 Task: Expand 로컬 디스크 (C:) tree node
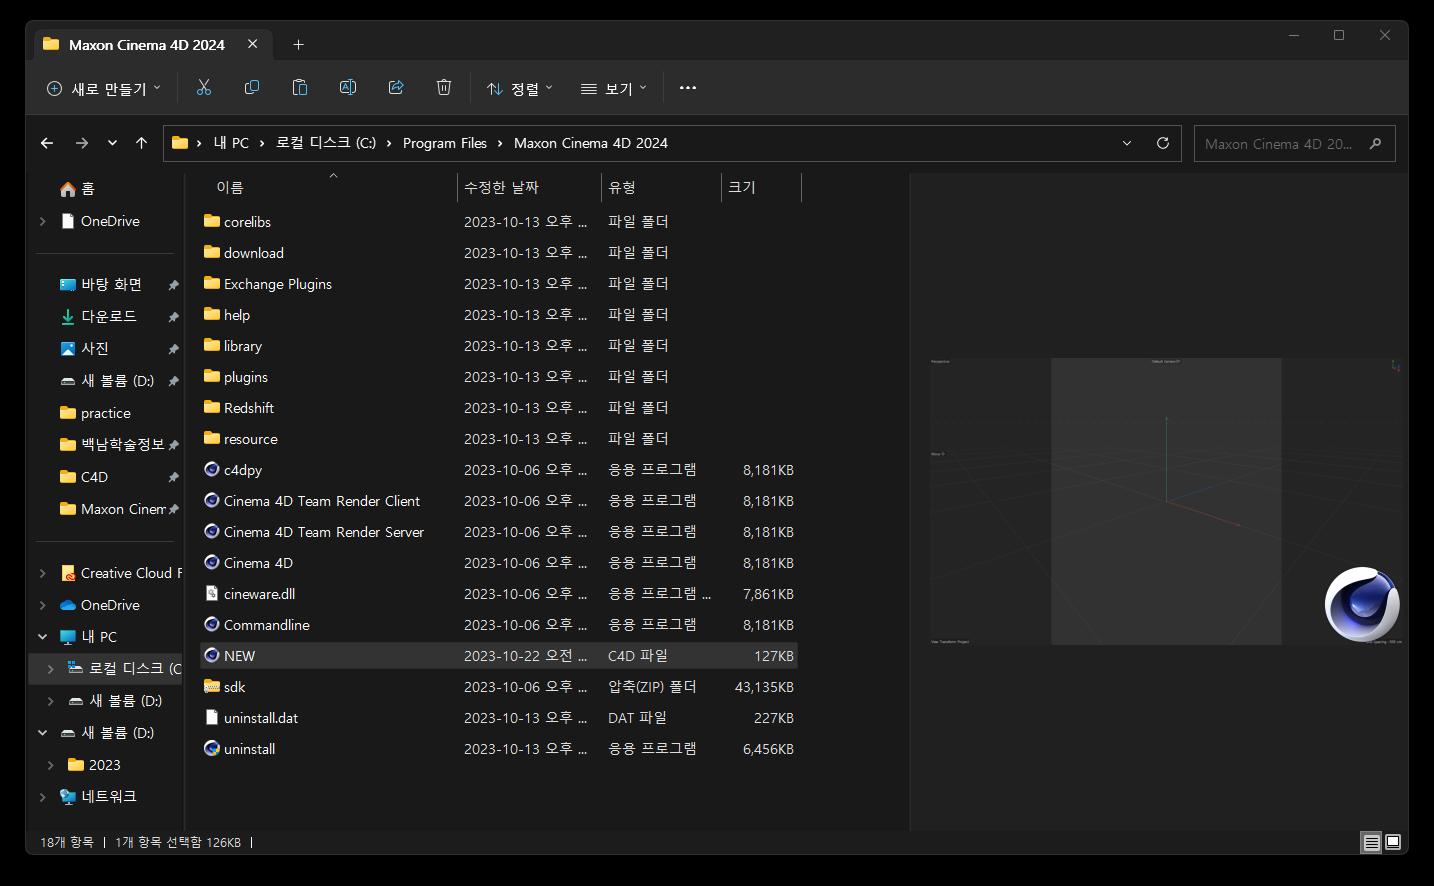[51, 669]
